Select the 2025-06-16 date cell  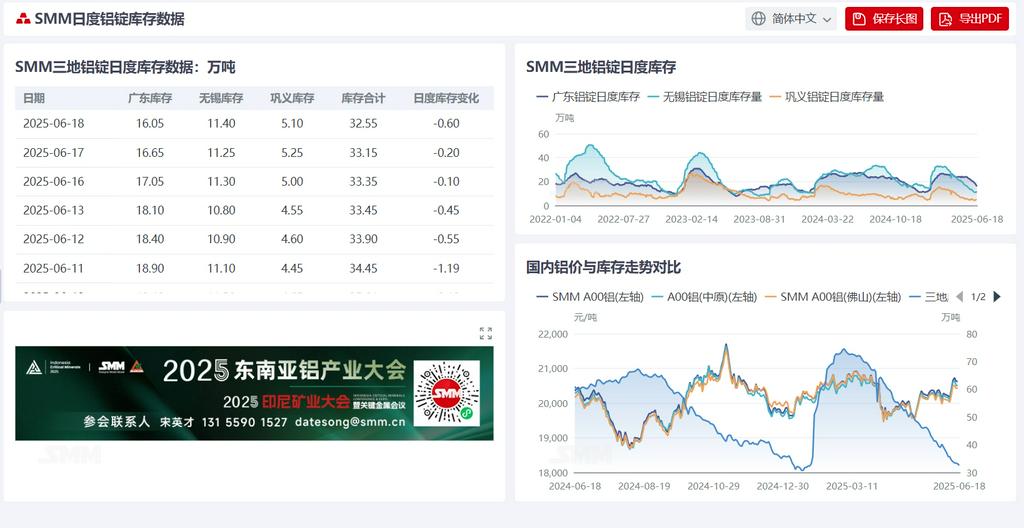pos(54,181)
